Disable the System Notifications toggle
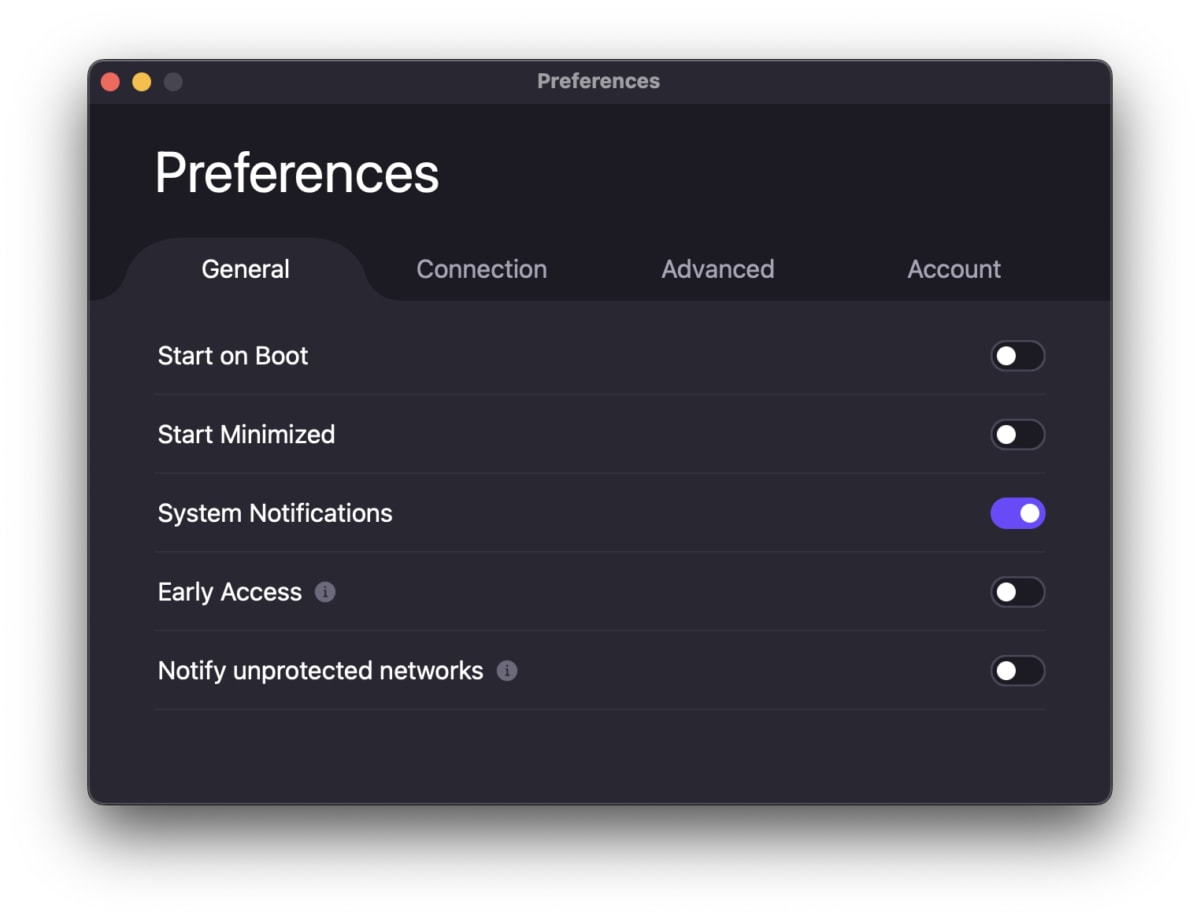Image resolution: width=1200 pixels, height=921 pixels. (1018, 514)
